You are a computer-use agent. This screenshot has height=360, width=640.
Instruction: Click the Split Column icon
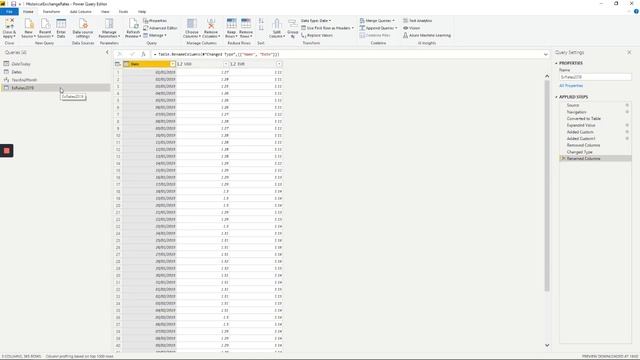[x=277, y=24]
